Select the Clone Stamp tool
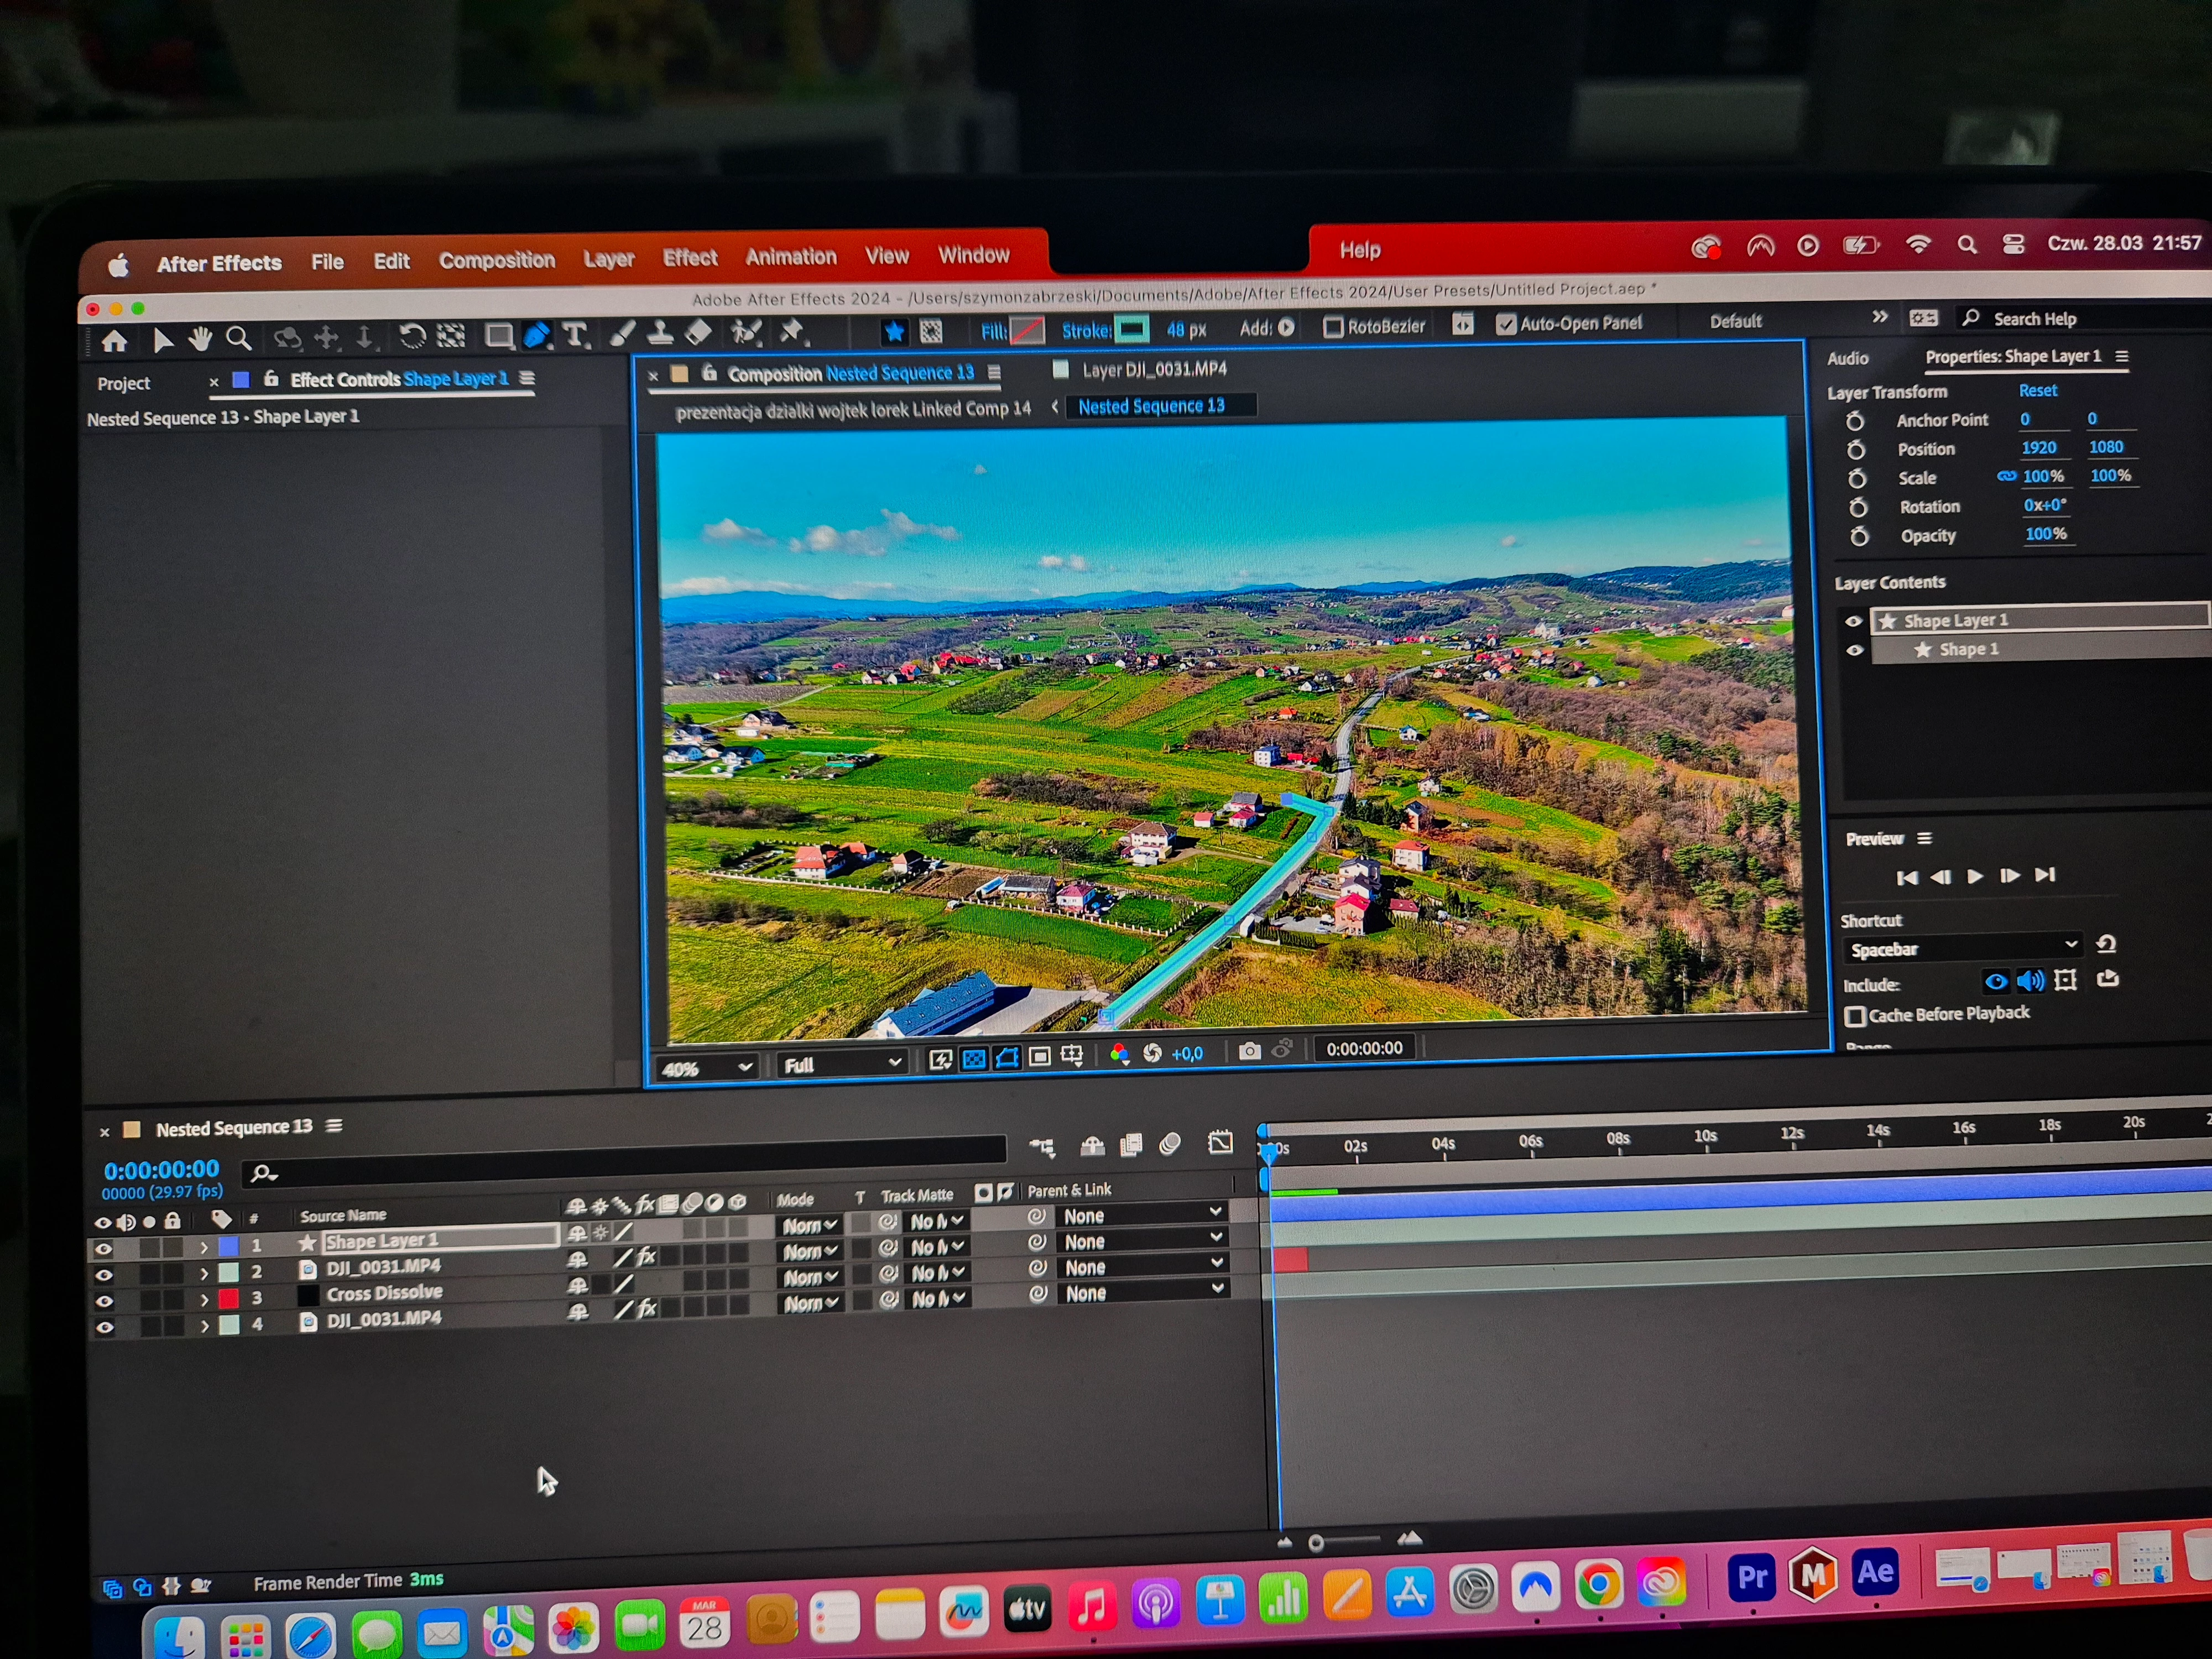This screenshot has width=2212, height=1659. point(660,333)
